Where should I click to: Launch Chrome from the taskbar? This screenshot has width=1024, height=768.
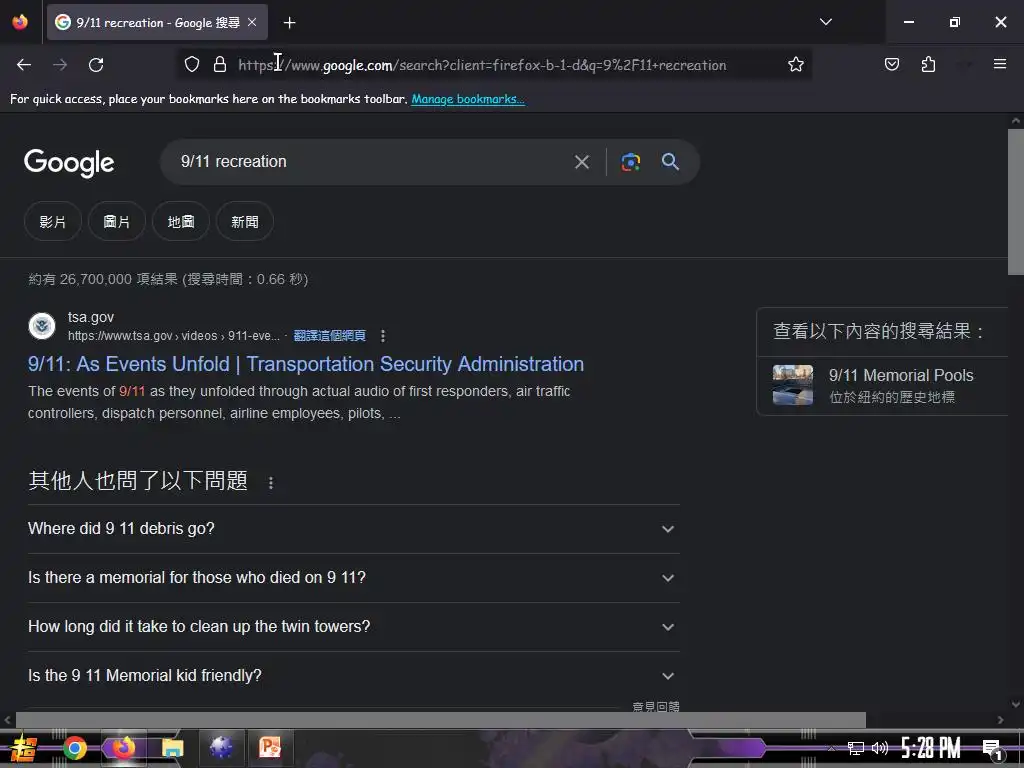74,747
